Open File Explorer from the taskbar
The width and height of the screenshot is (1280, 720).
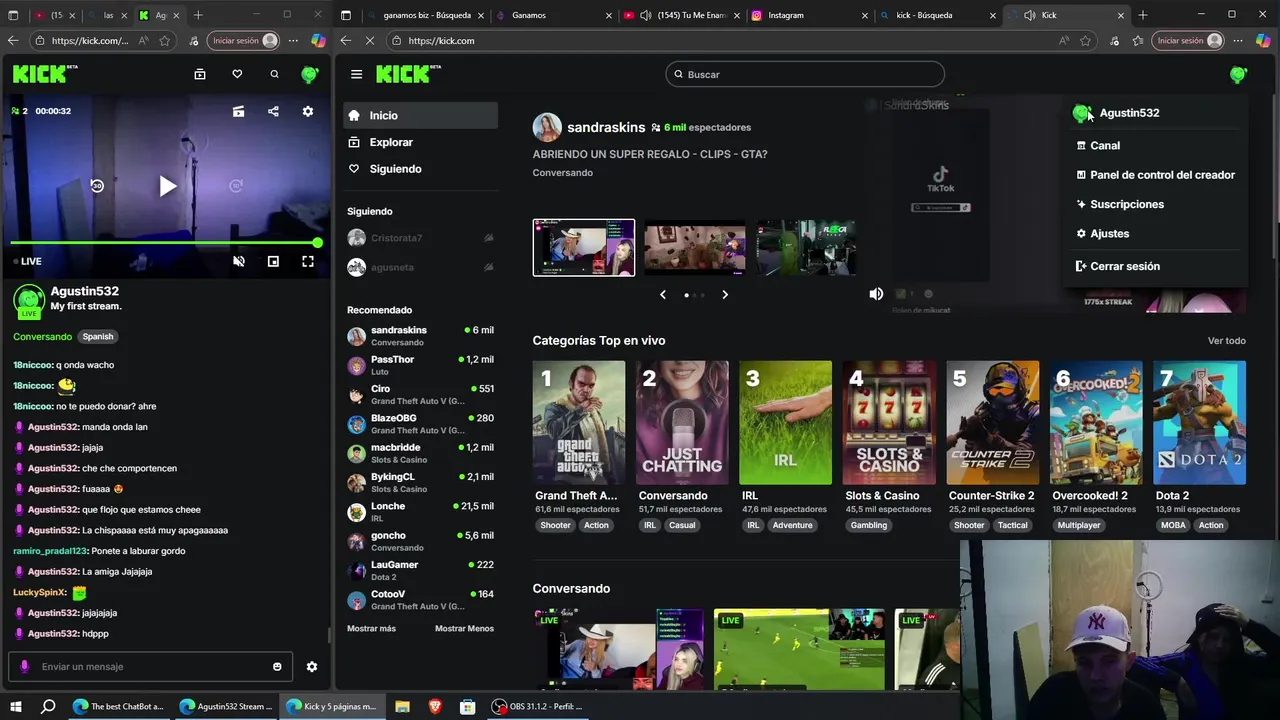pyautogui.click(x=402, y=707)
